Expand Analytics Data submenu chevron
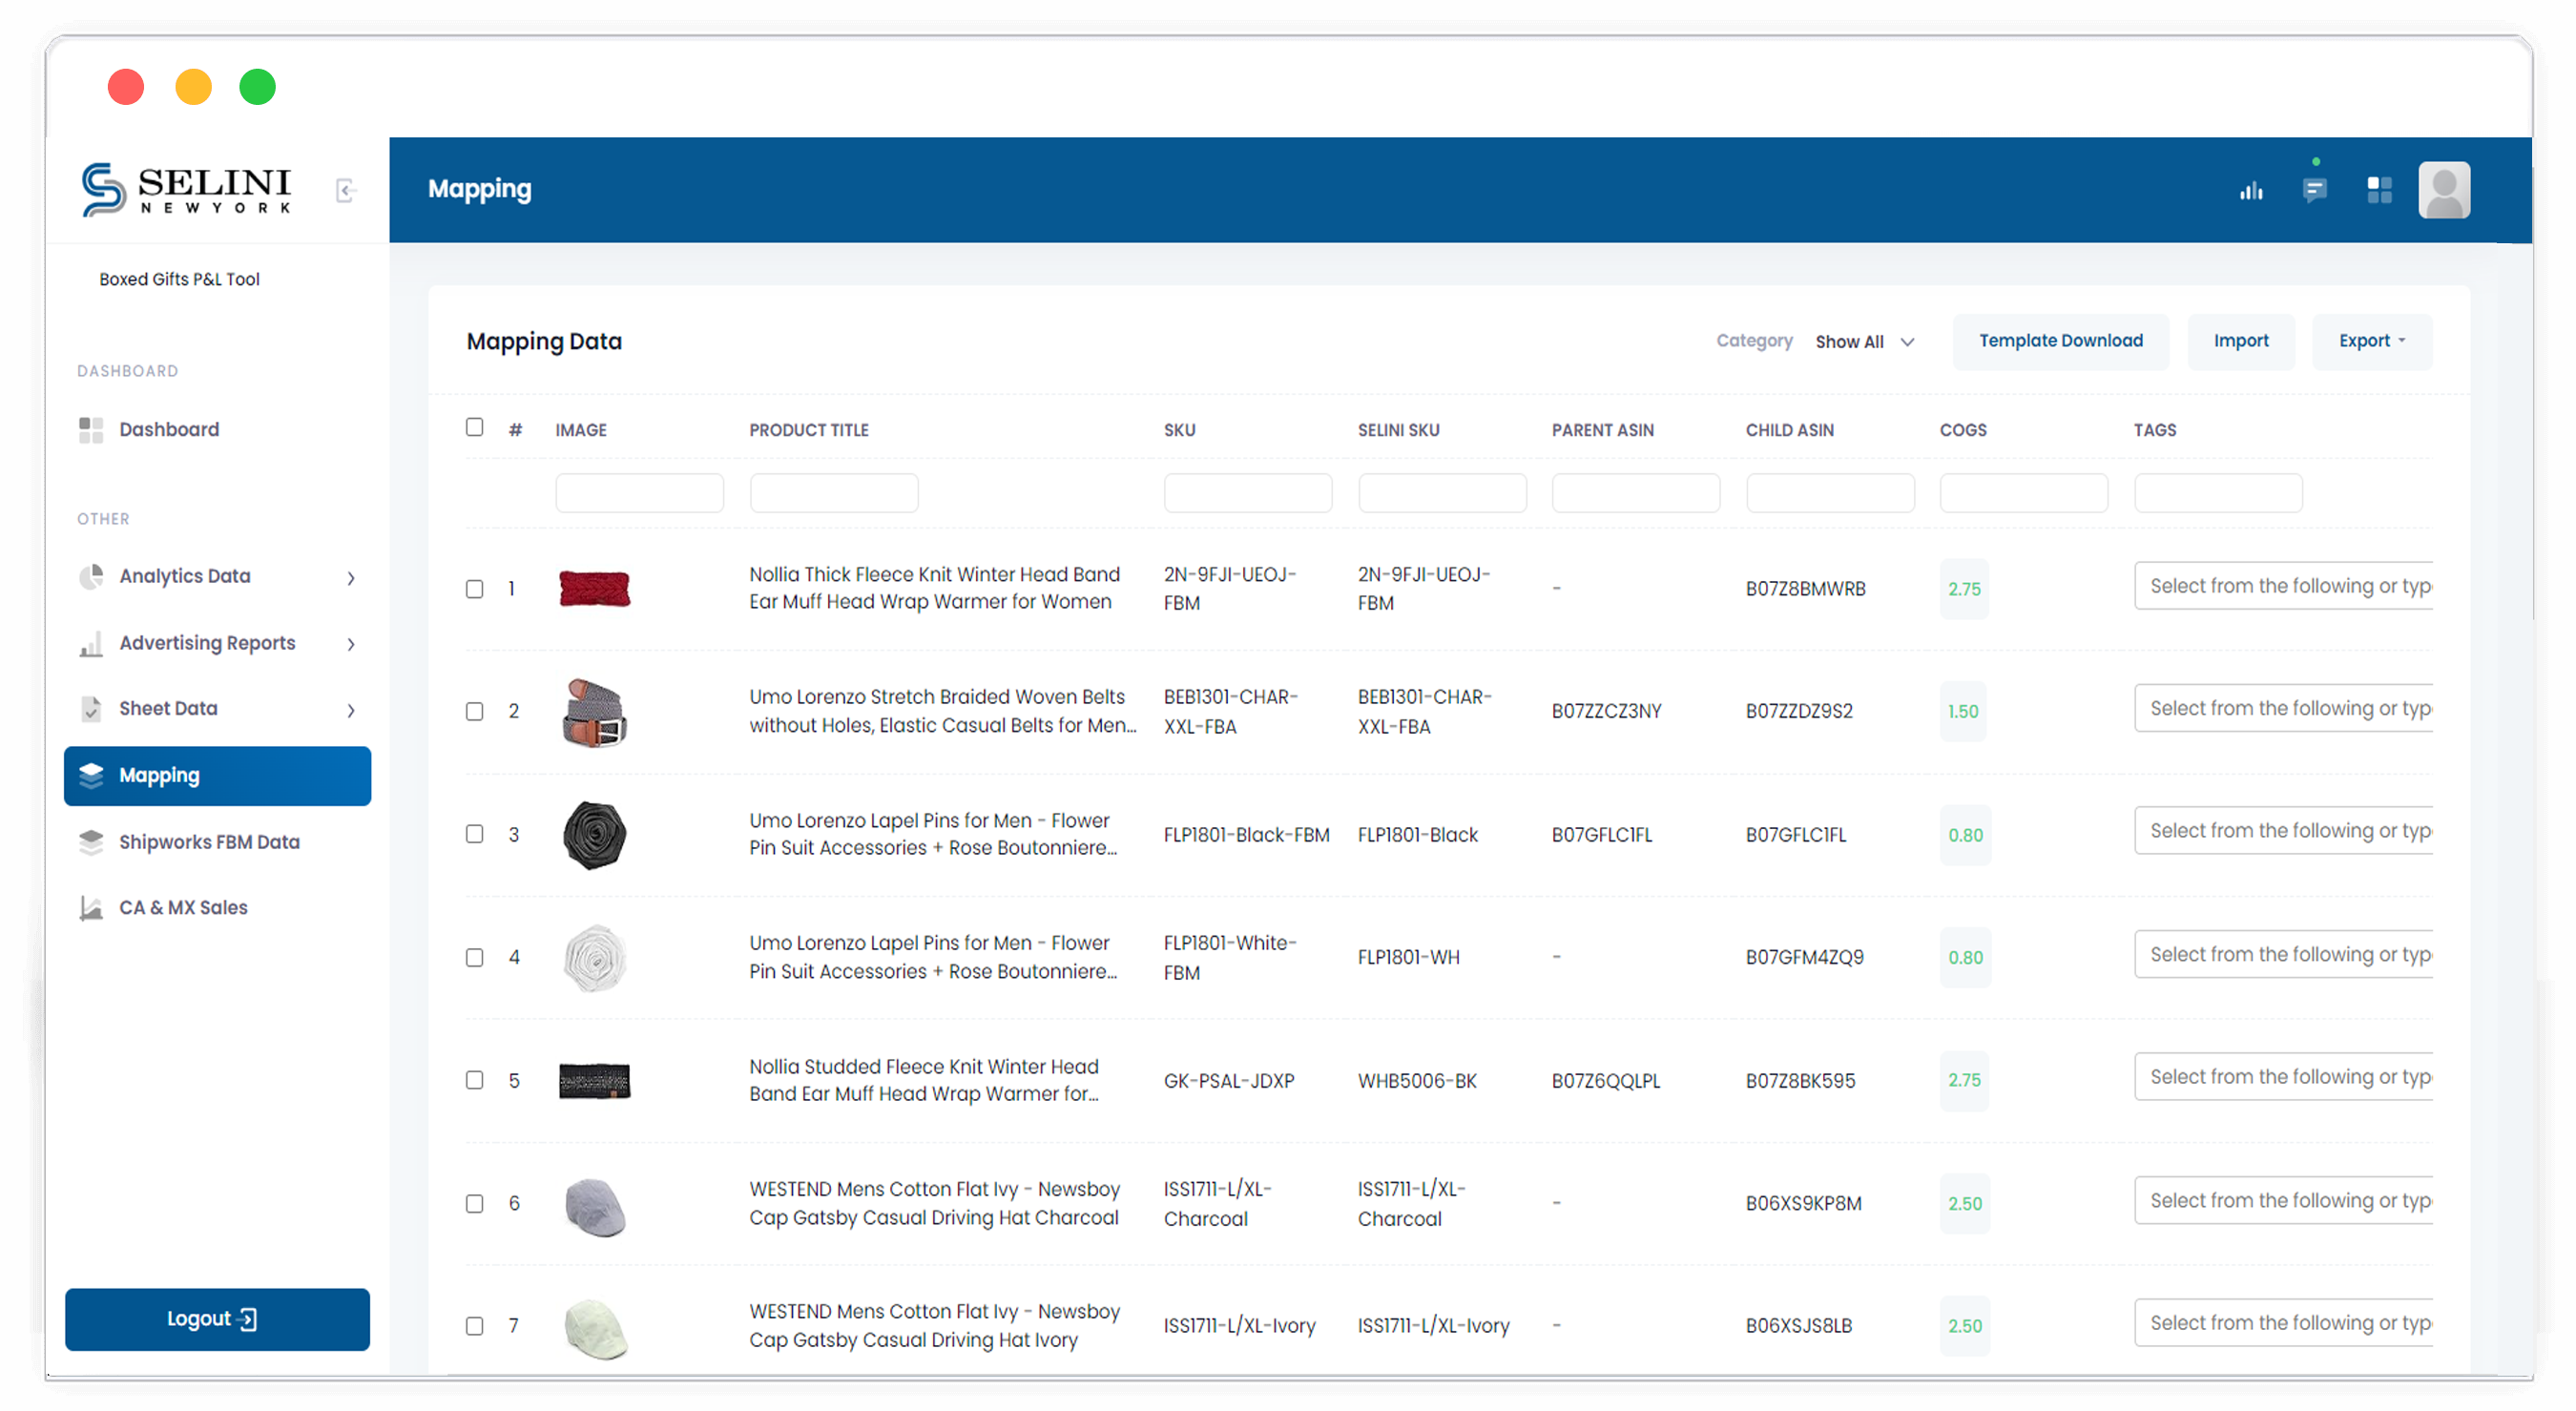 (351, 578)
